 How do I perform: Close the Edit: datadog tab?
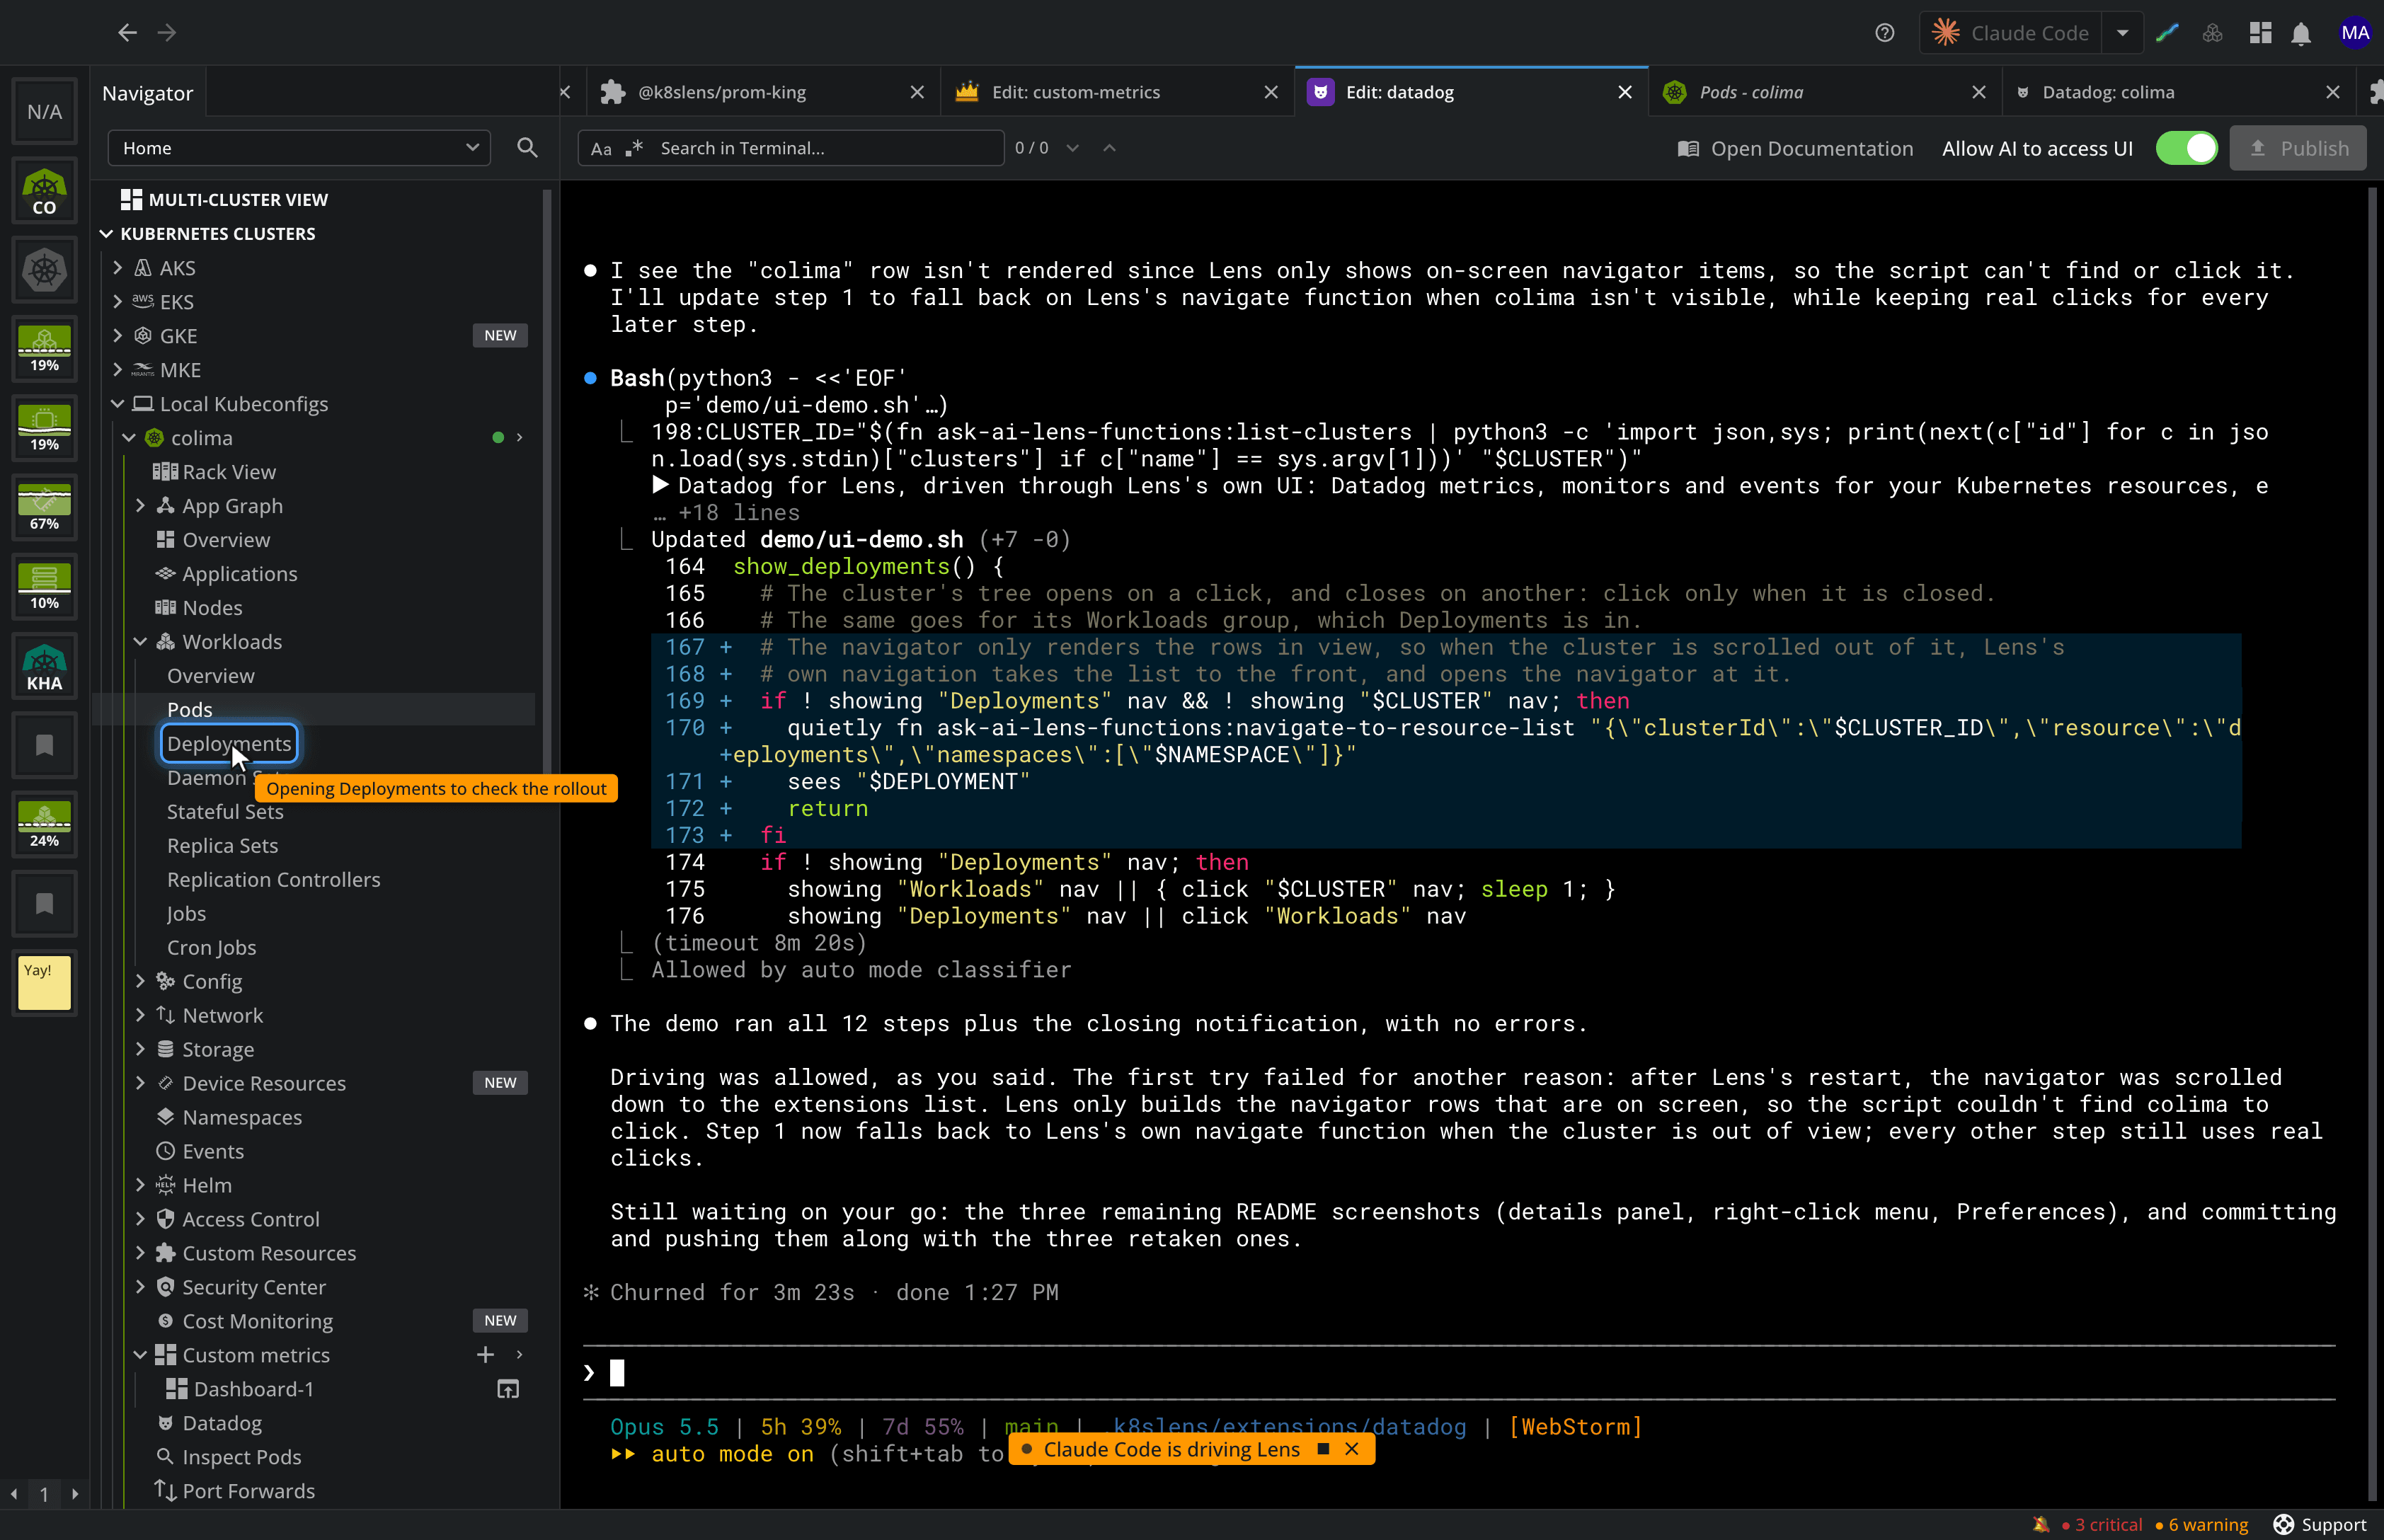(1625, 92)
